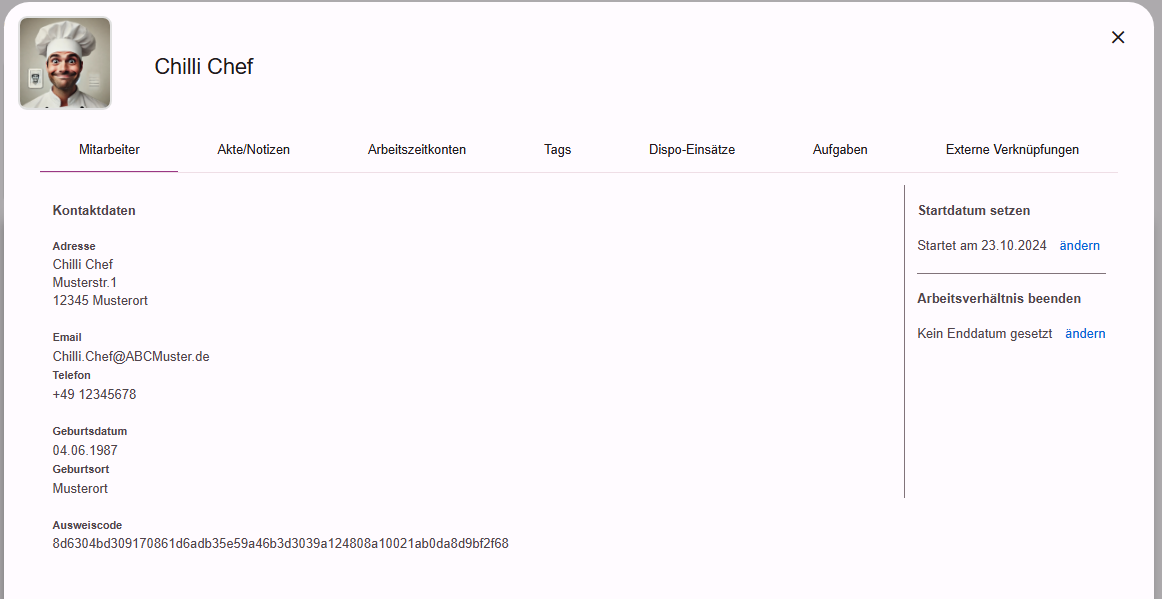Open Chilli Chef's profile photo

[65, 64]
